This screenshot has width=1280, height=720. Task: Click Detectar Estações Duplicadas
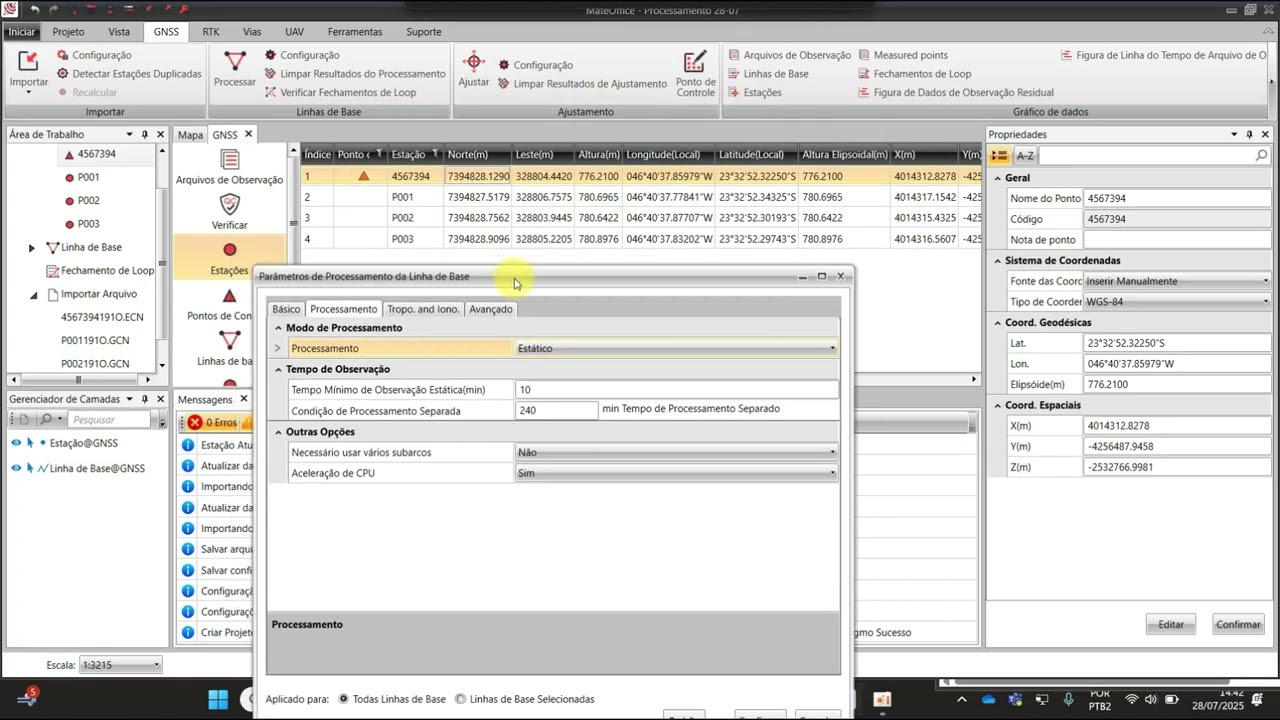point(129,74)
